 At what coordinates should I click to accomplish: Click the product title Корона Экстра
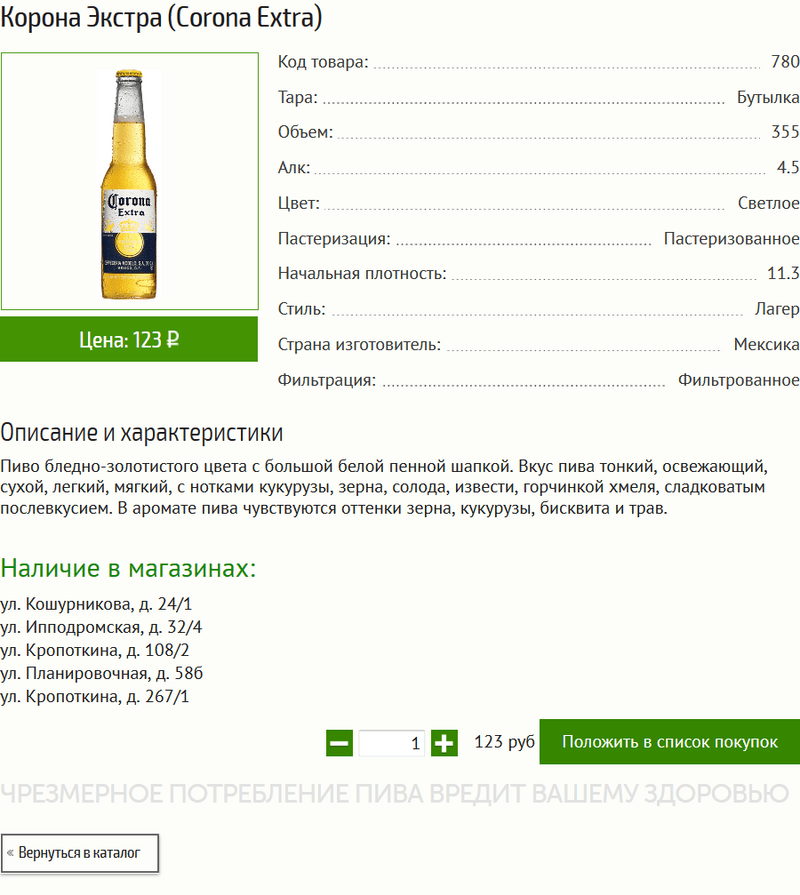point(161,18)
